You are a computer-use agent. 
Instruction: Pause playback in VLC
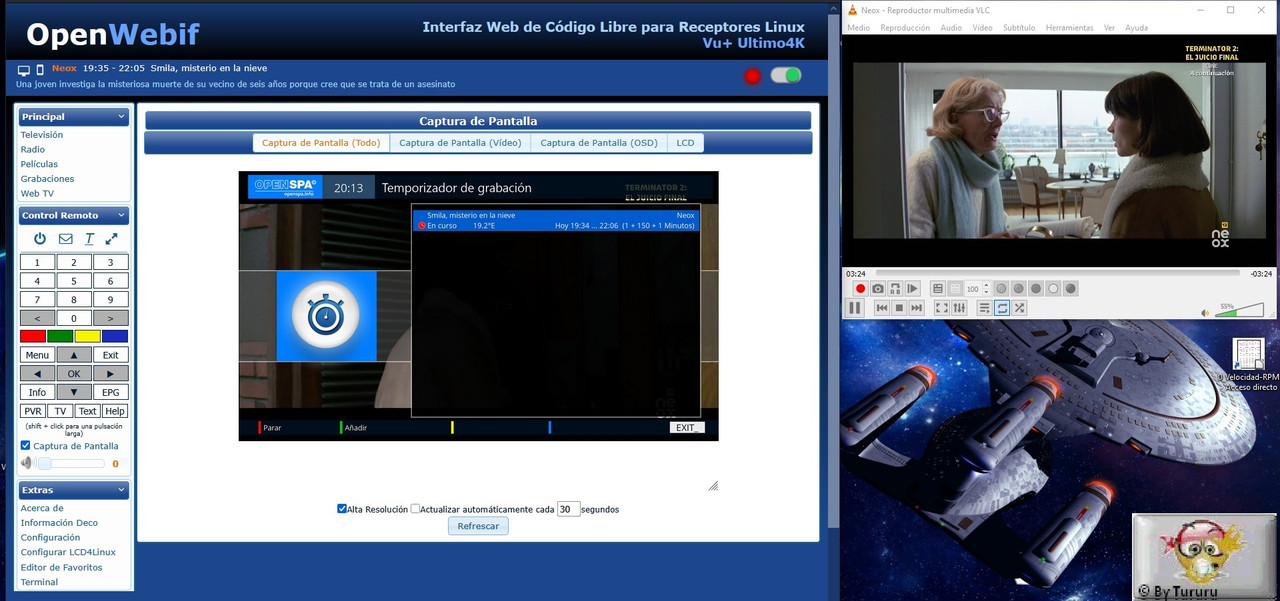click(x=855, y=308)
